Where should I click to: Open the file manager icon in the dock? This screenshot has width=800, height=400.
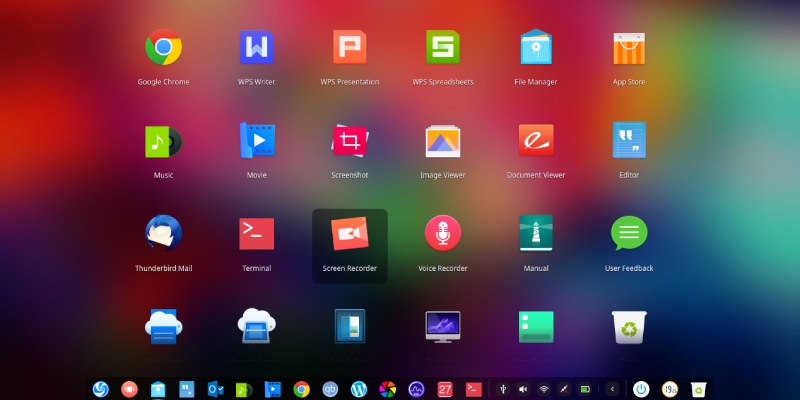pos(158,389)
